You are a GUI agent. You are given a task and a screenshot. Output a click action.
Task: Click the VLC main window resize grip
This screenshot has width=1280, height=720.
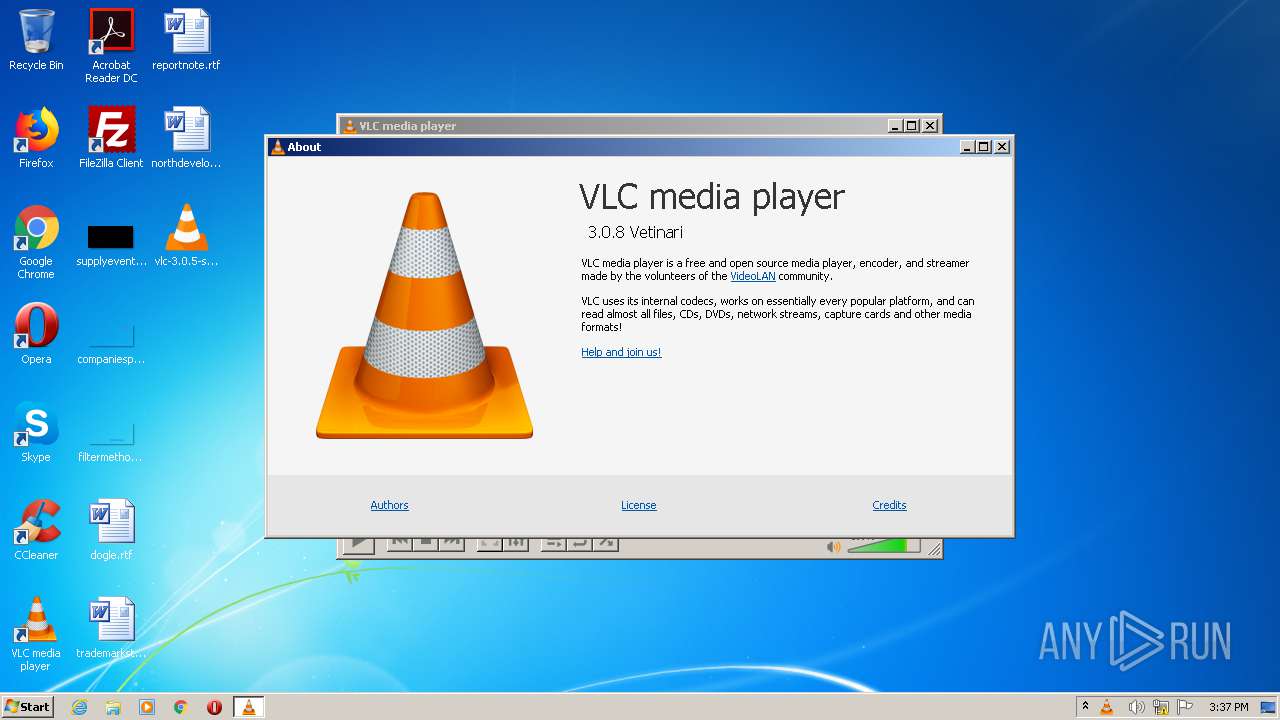(x=935, y=549)
